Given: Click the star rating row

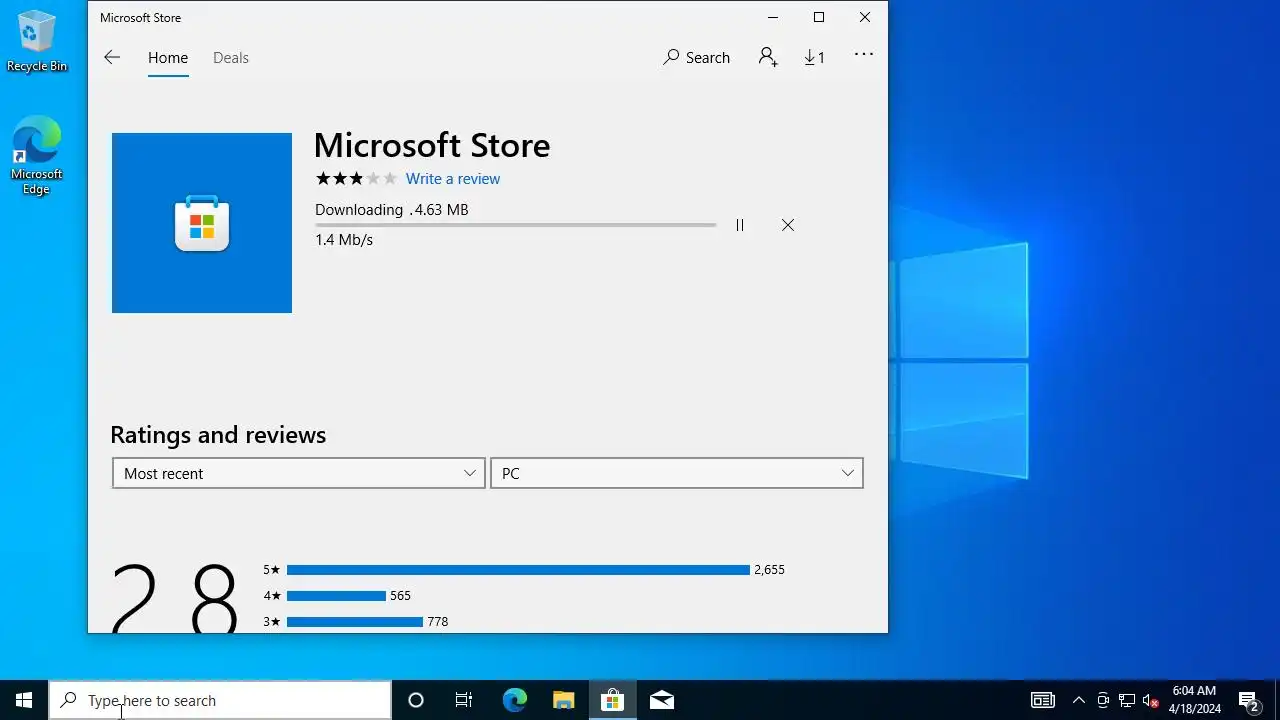Looking at the screenshot, I should (356, 179).
